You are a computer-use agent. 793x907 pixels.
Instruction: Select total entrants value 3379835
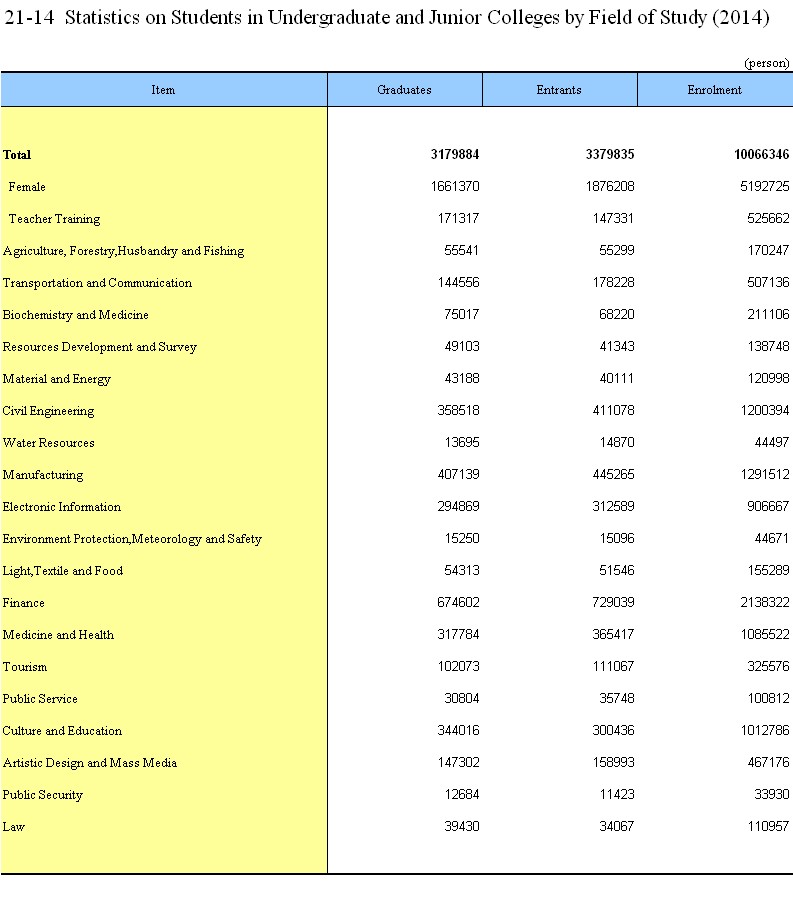tap(610, 154)
